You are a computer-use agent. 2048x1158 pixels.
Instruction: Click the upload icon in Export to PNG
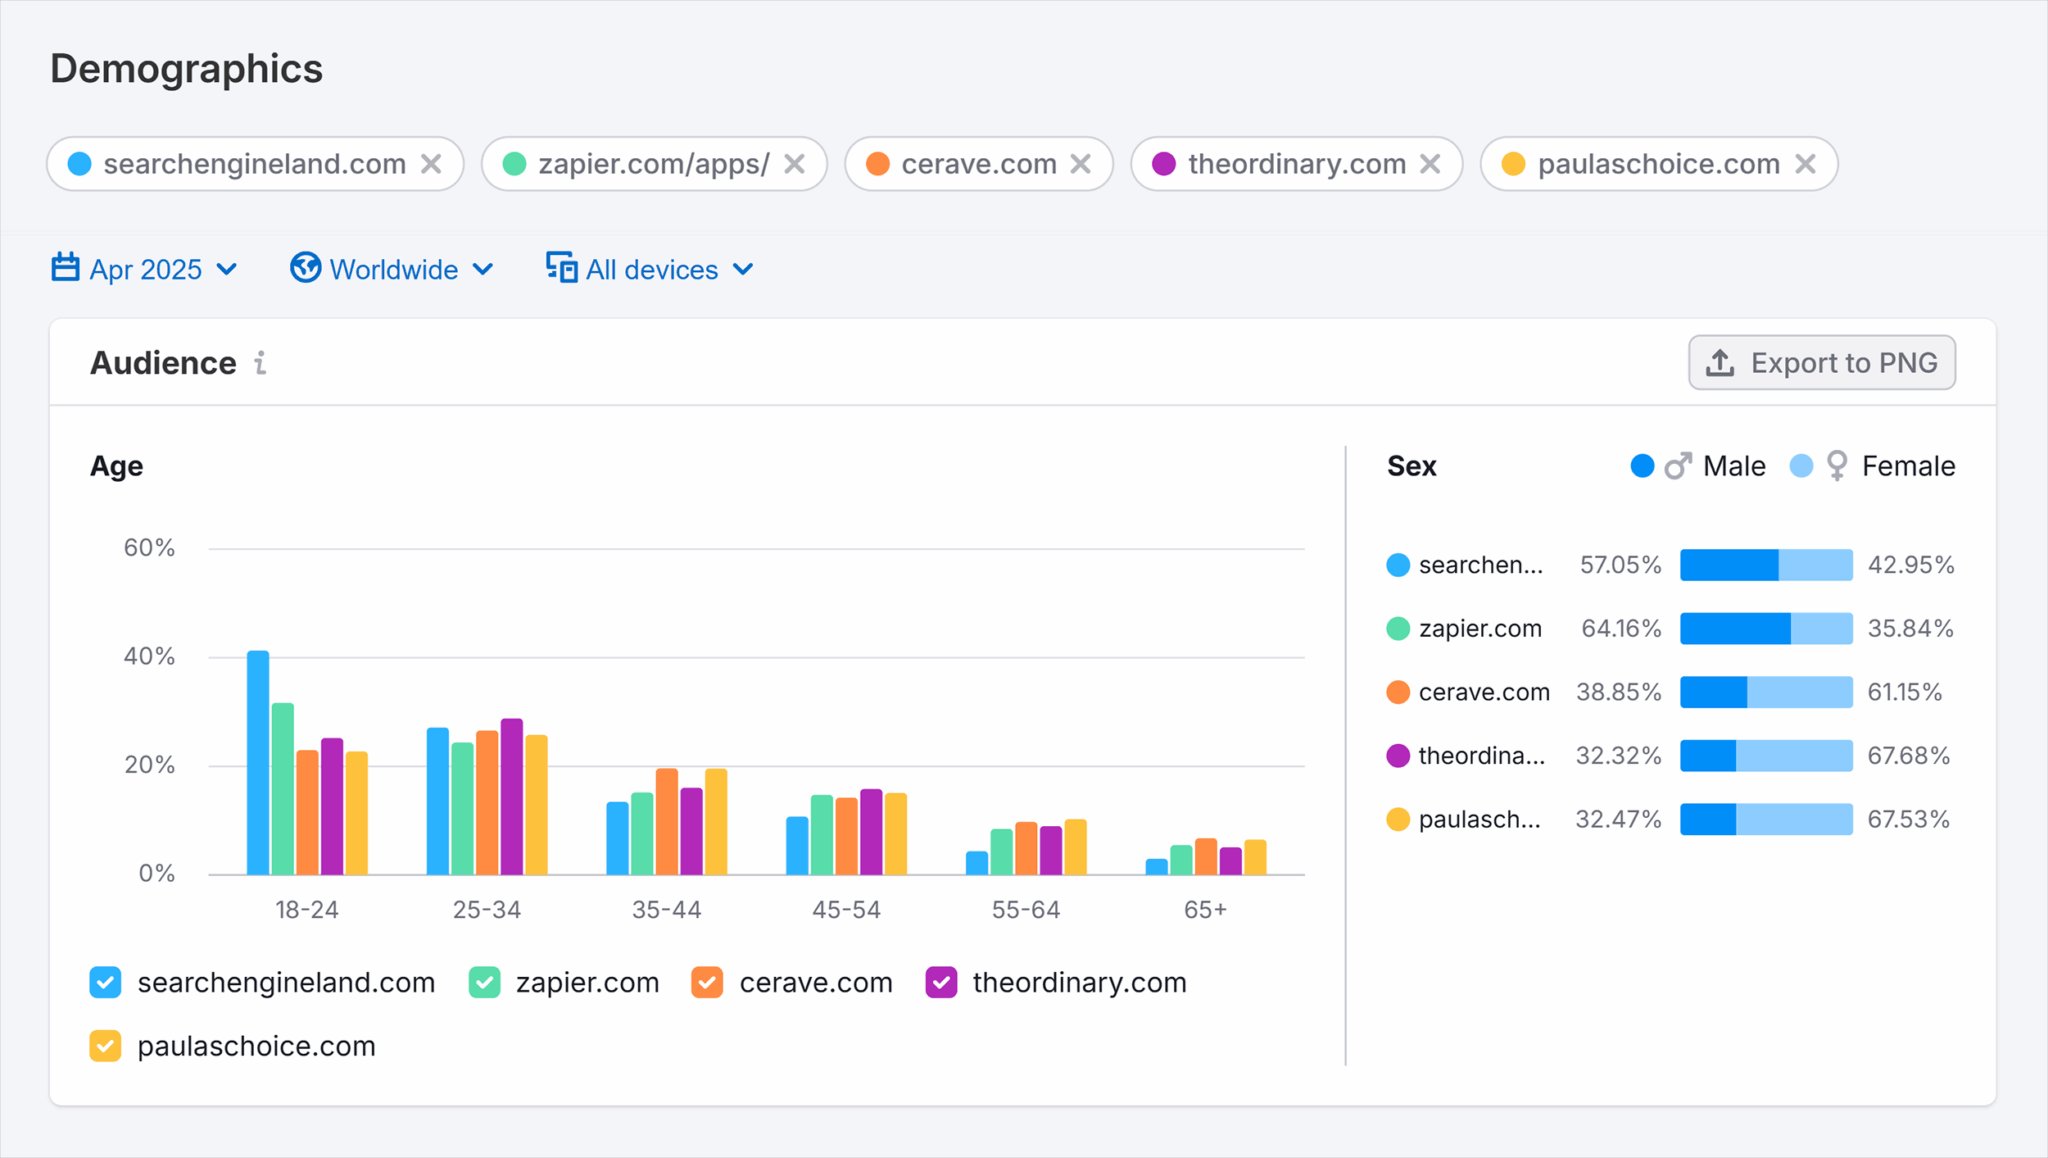coord(1720,362)
